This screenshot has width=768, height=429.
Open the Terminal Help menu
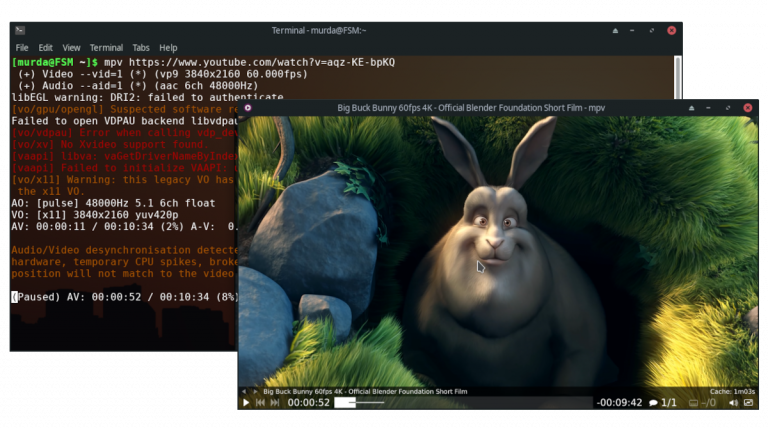168,48
